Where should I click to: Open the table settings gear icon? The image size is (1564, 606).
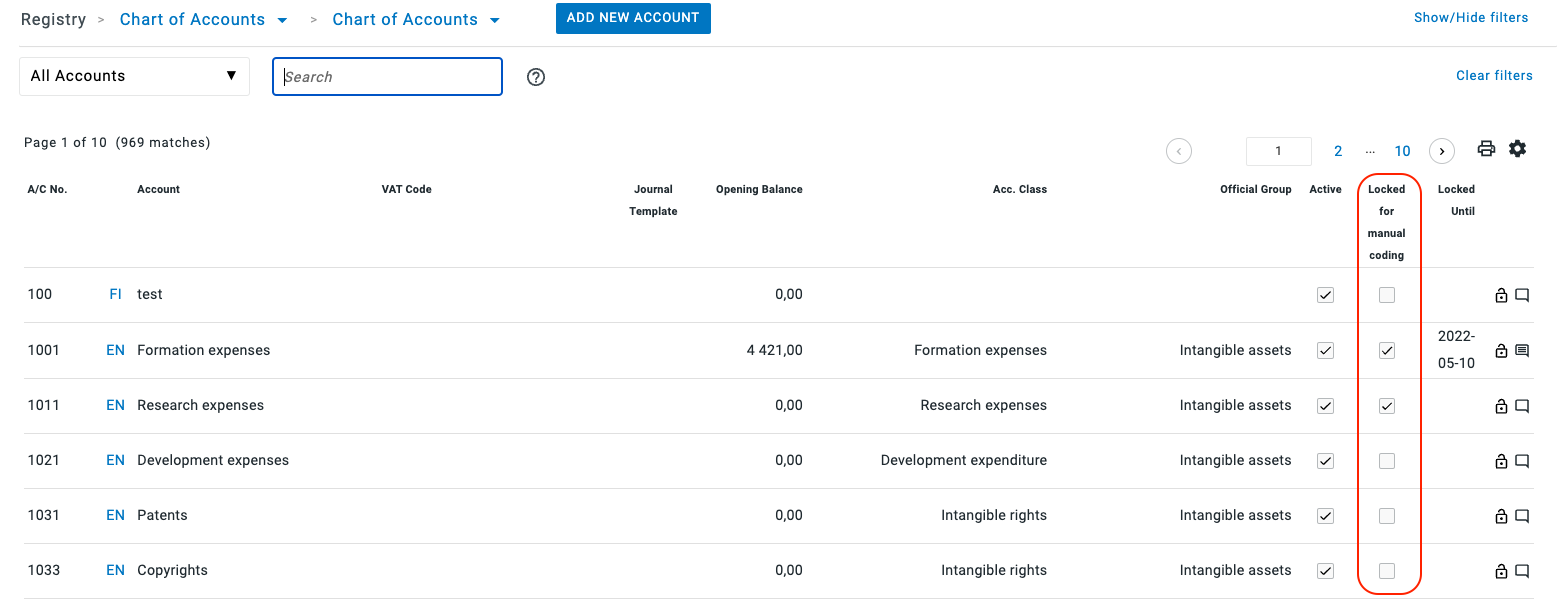tap(1517, 149)
